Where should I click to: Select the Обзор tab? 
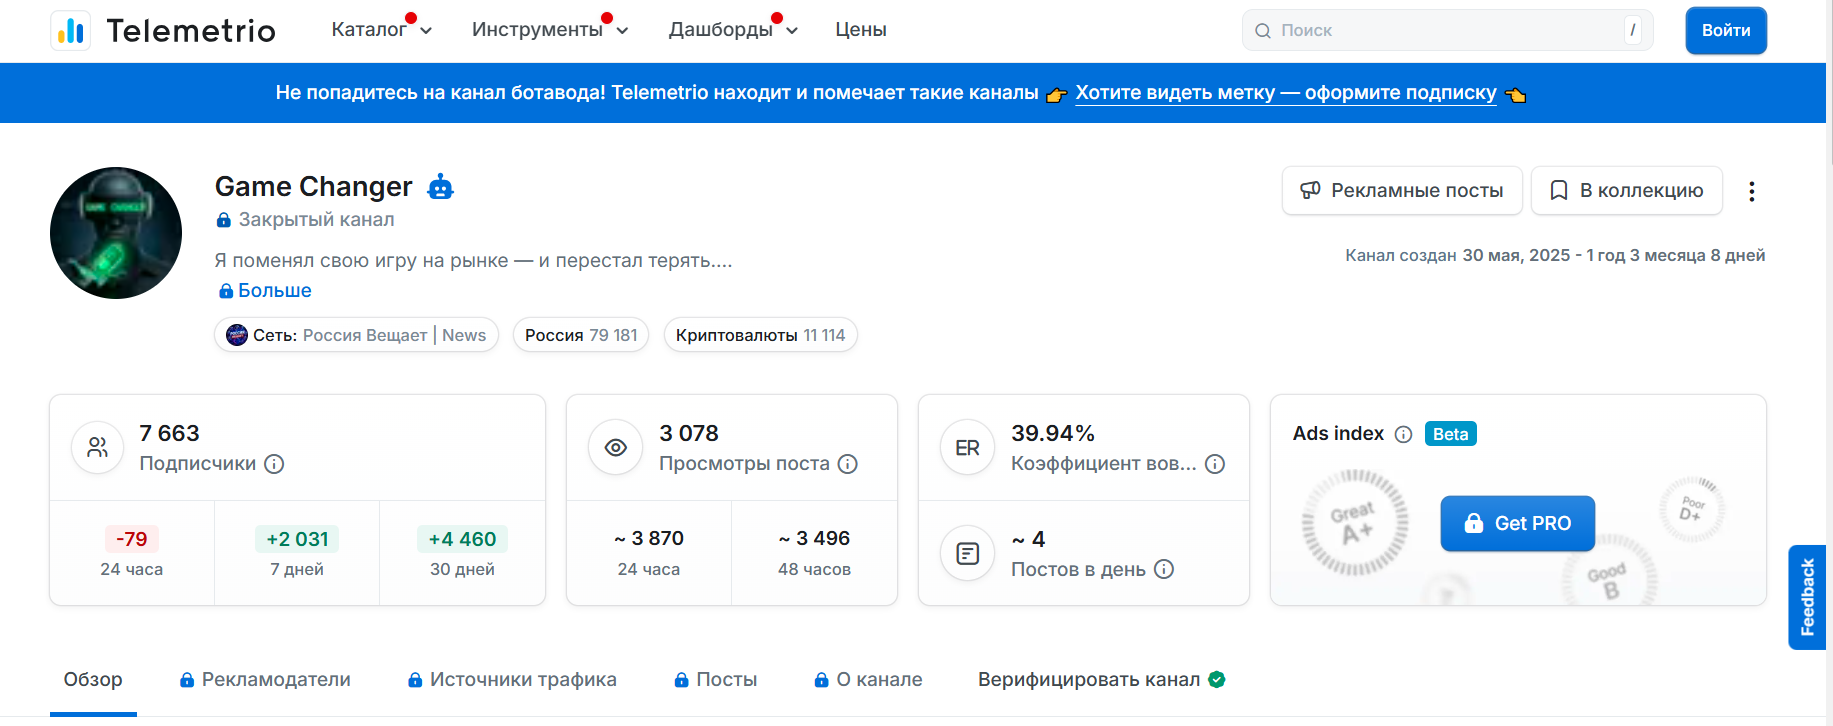click(x=93, y=680)
